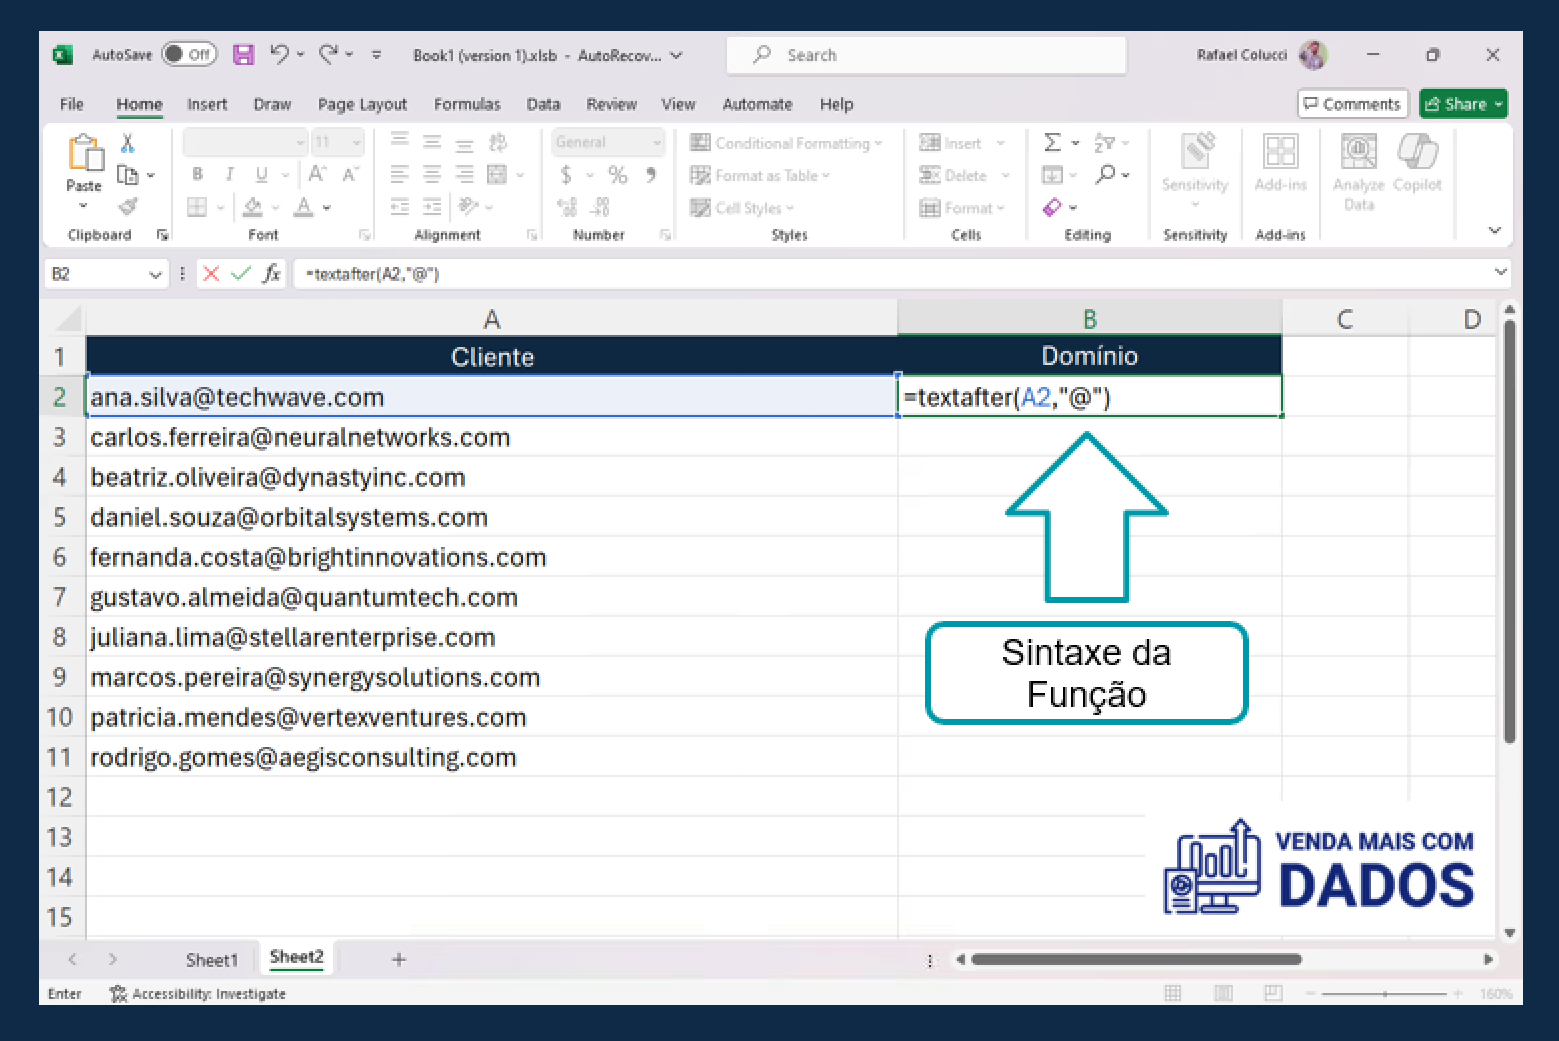Switch to the Sheet1 worksheet tab
Screen dimensions: 1559x1041
click(x=212, y=958)
